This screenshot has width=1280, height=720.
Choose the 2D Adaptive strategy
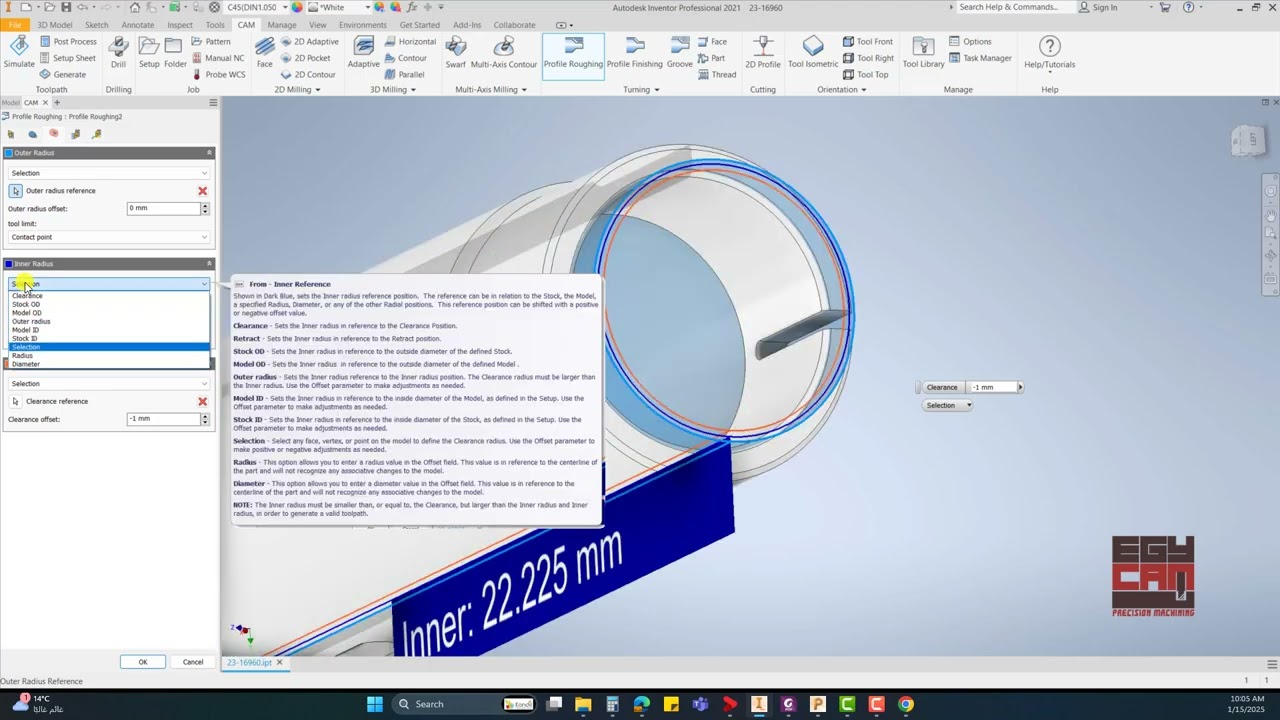[x=309, y=42]
